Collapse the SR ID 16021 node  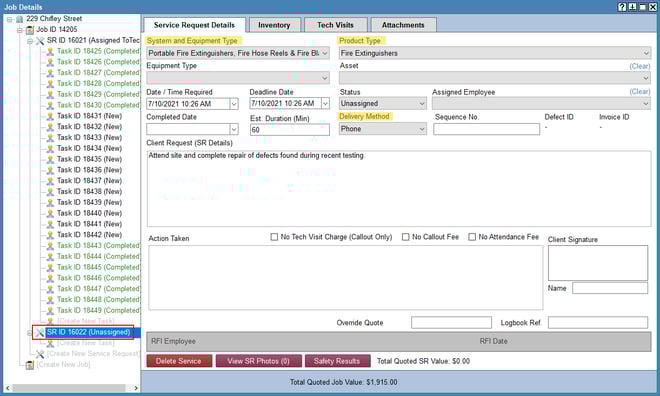(x=30, y=41)
